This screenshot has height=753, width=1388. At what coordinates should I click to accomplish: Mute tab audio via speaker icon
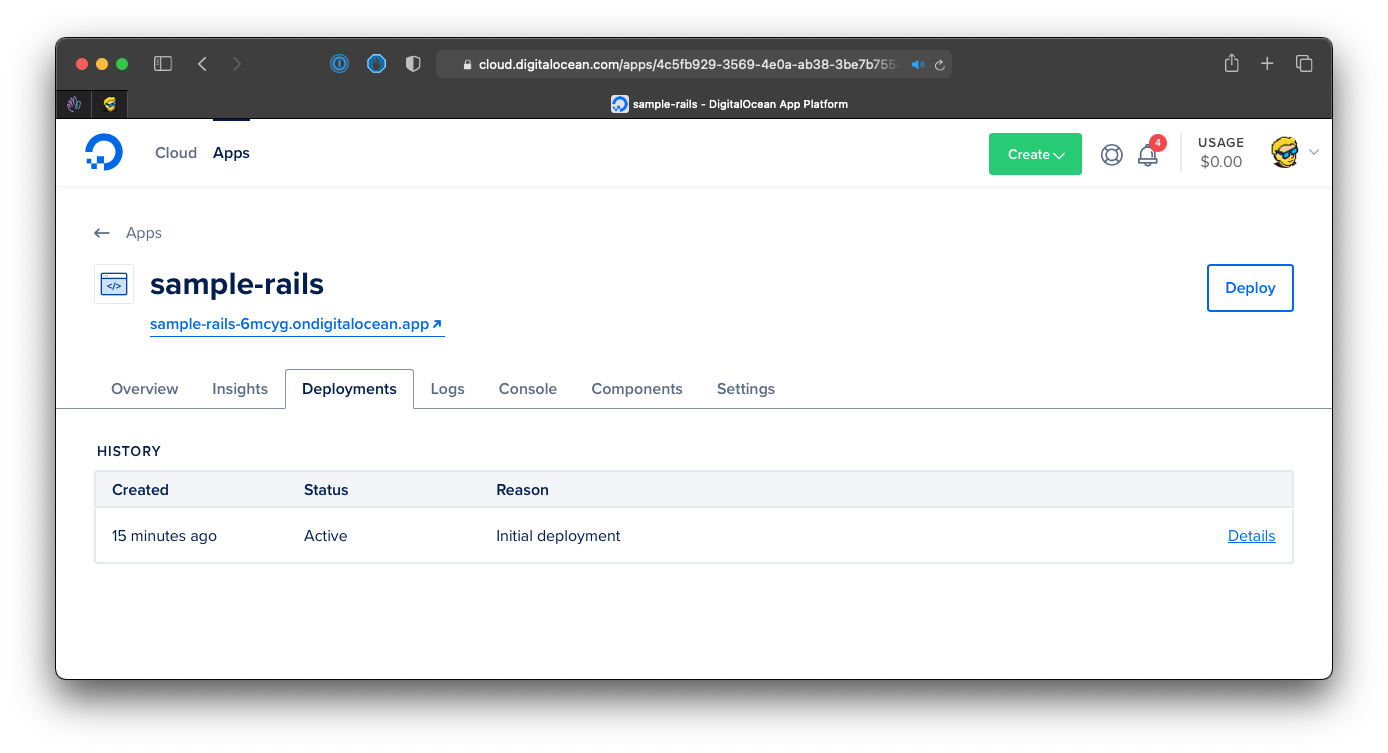coord(917,65)
